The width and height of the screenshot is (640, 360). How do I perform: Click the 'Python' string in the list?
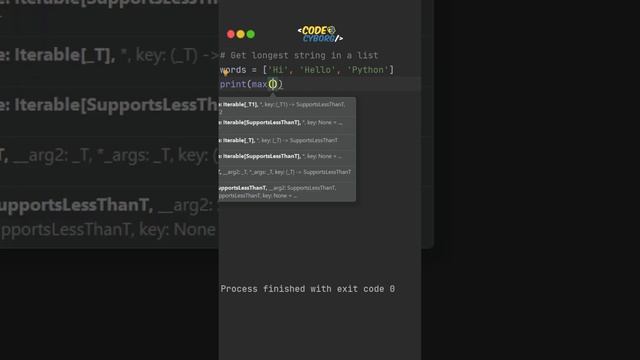[x=368, y=70]
